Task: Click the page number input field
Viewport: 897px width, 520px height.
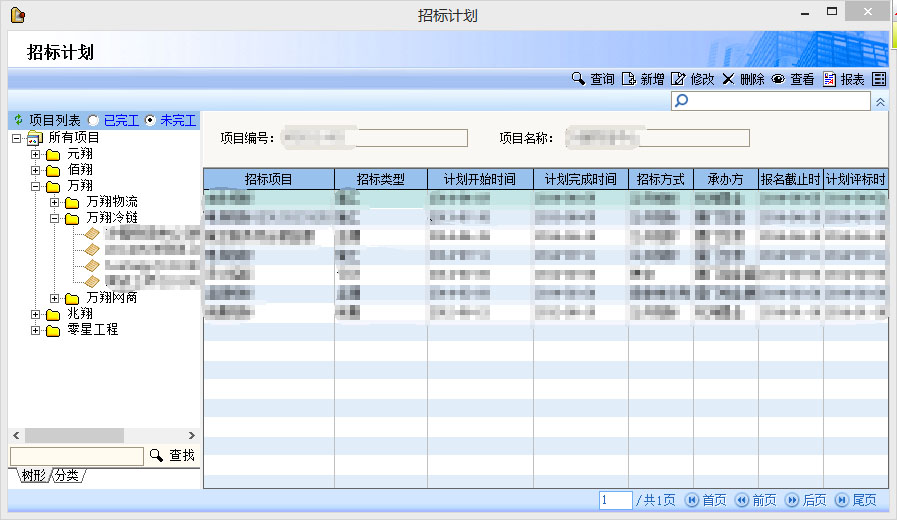Action: [x=615, y=500]
